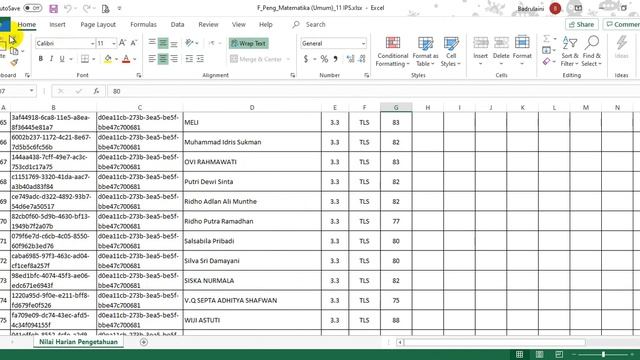Click the Share button
The height and width of the screenshot is (360, 640).
[582, 24]
